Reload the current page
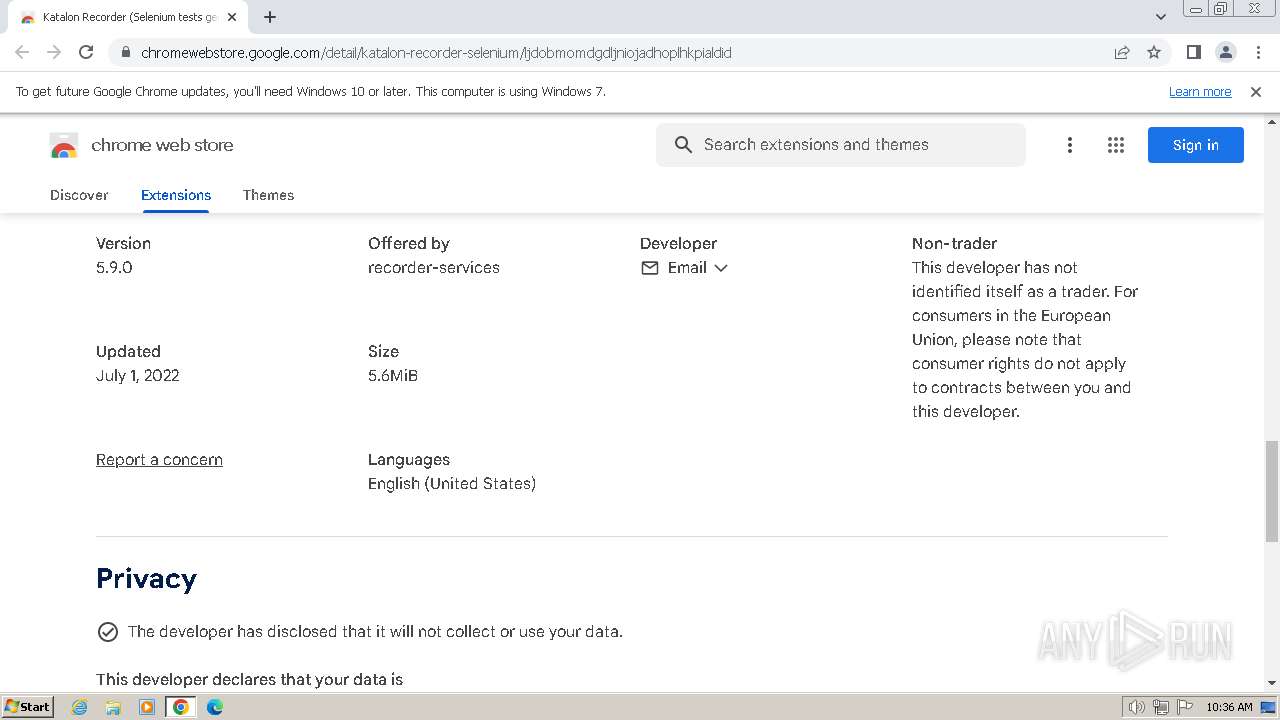The image size is (1280, 720). [x=86, y=52]
